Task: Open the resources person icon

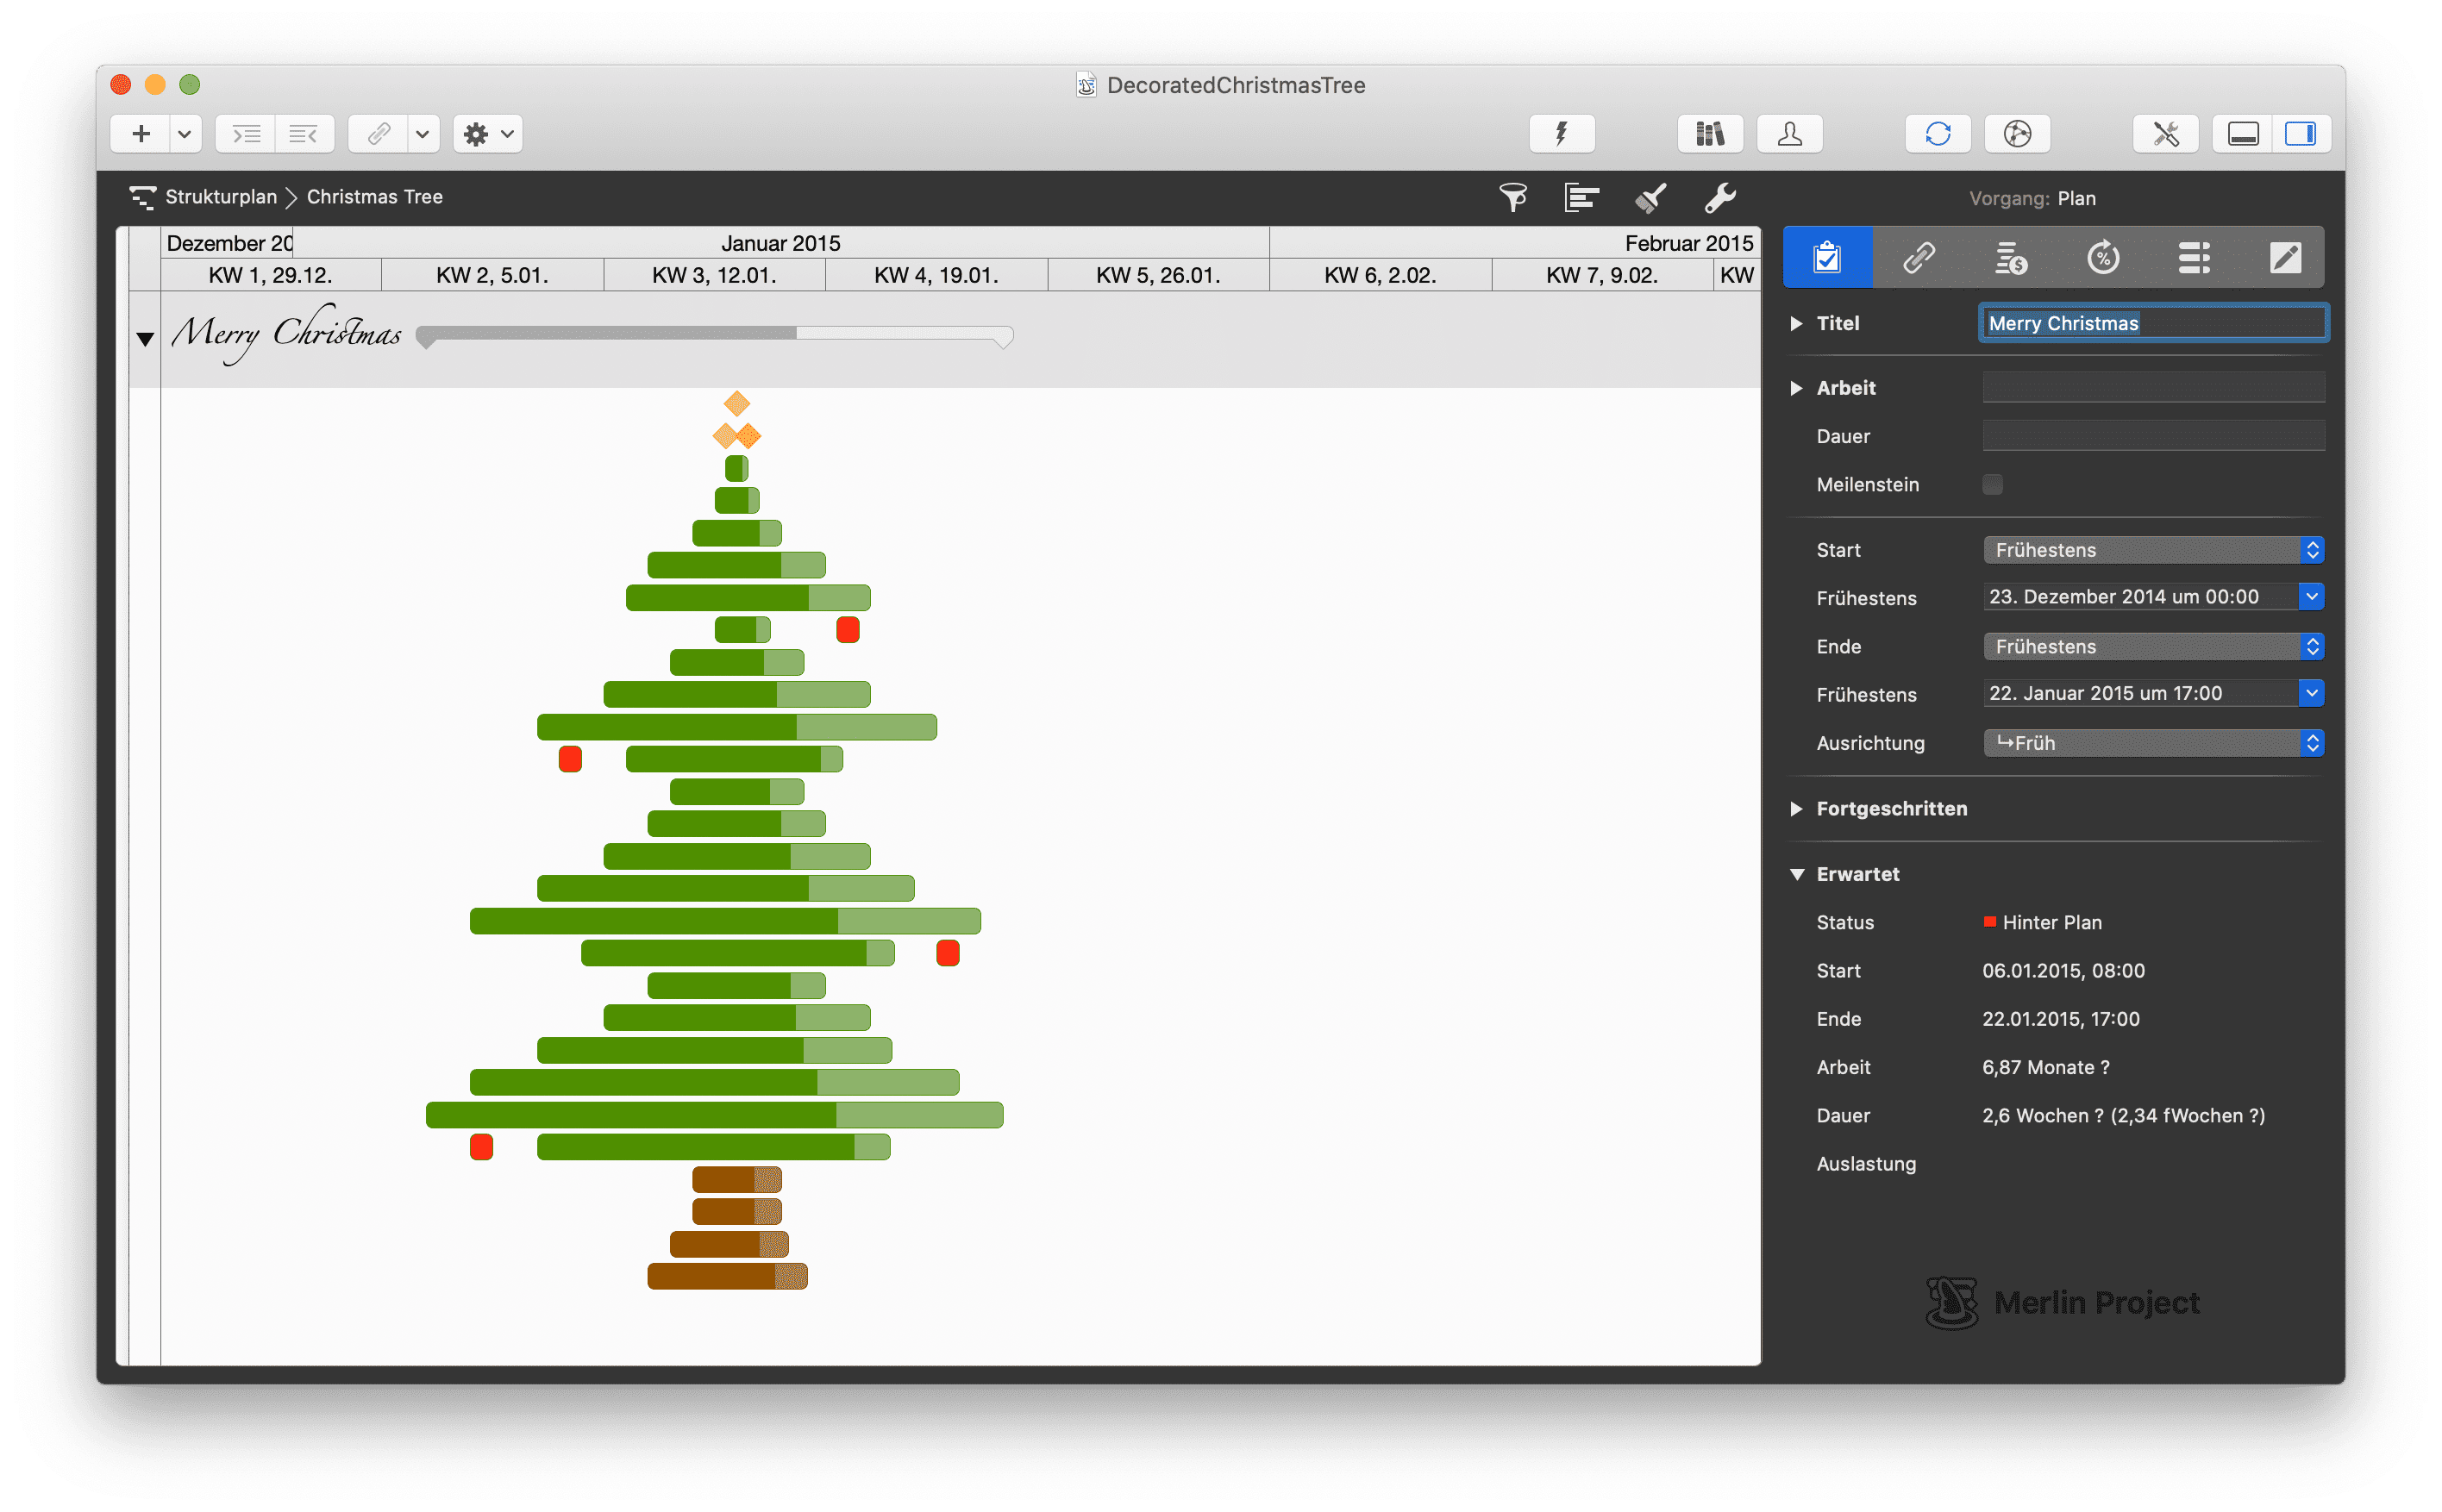Action: click(1789, 133)
